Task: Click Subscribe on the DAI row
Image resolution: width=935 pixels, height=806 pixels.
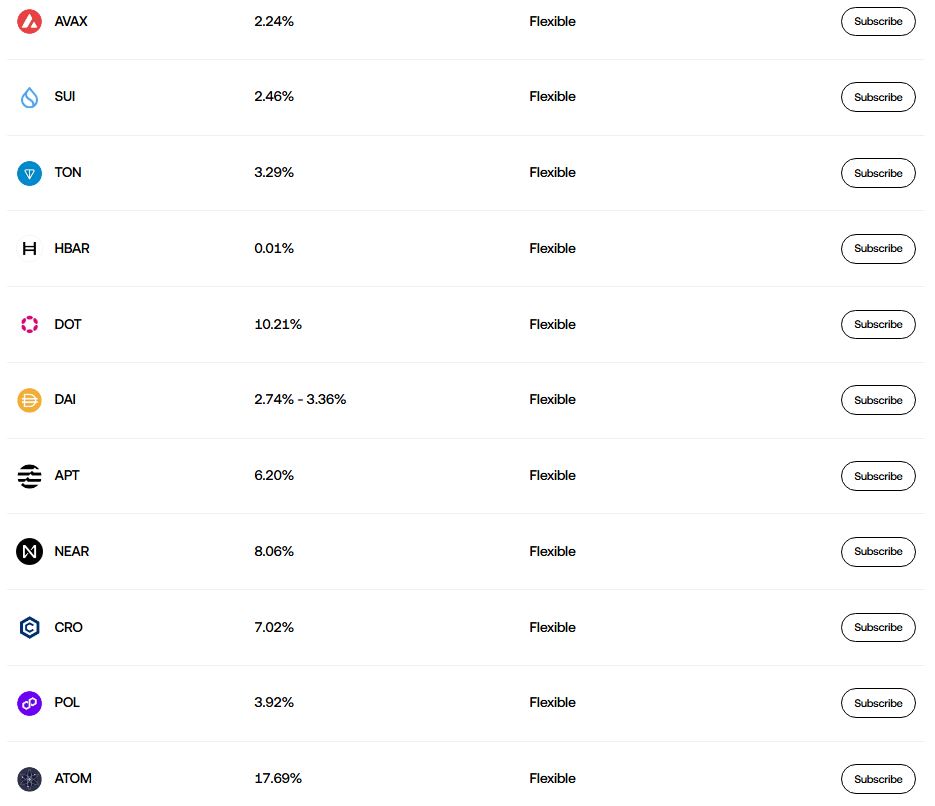Action: pos(878,400)
